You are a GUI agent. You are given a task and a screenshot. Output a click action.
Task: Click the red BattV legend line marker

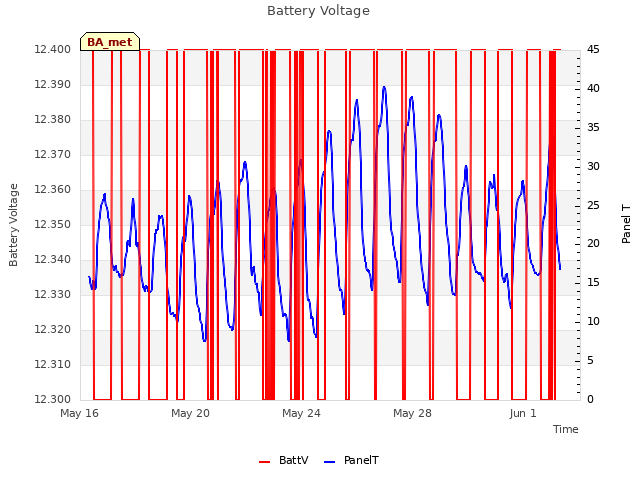pyautogui.click(x=264, y=462)
